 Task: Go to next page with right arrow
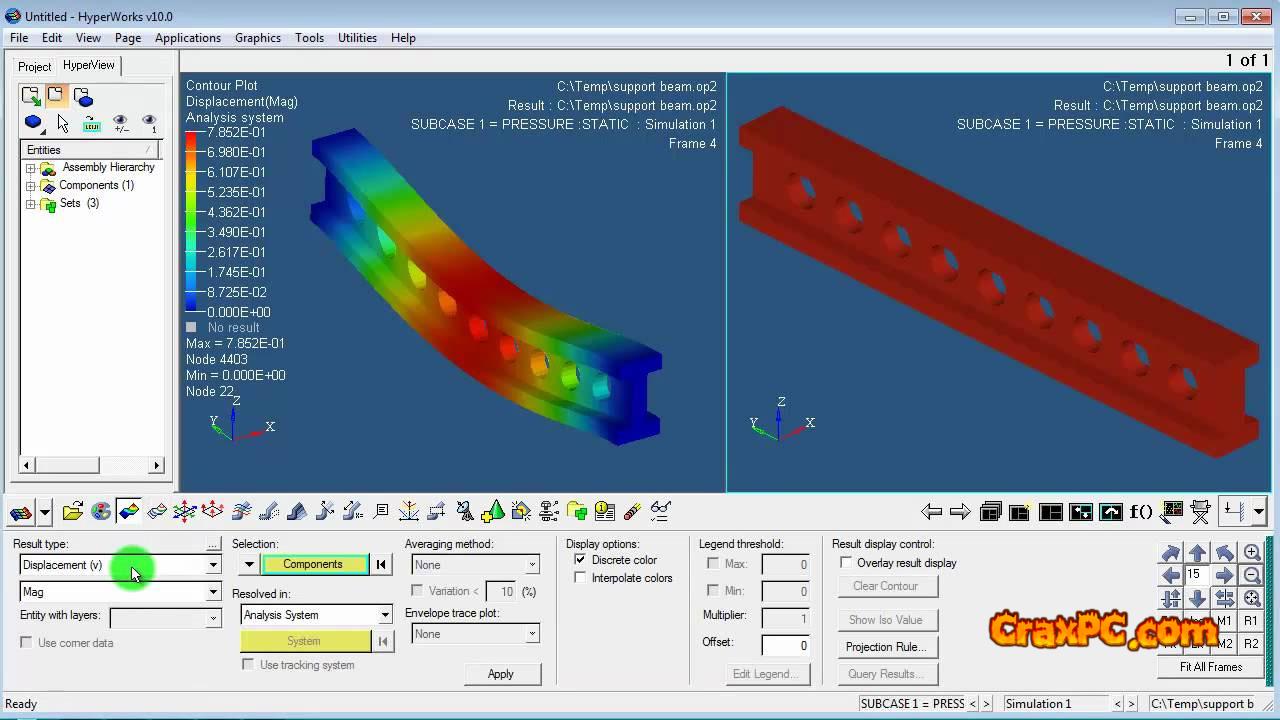(x=960, y=512)
